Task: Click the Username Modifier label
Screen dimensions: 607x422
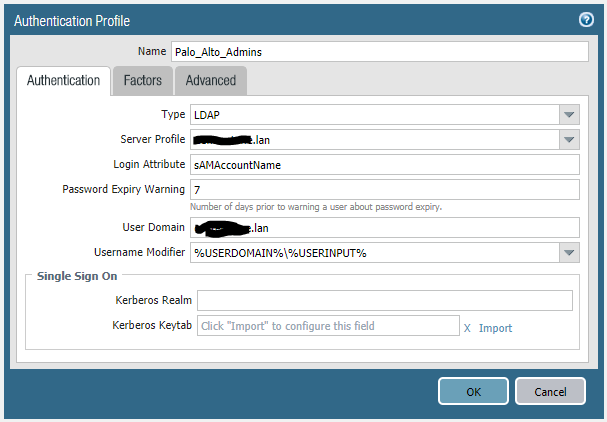Action: [x=139, y=252]
